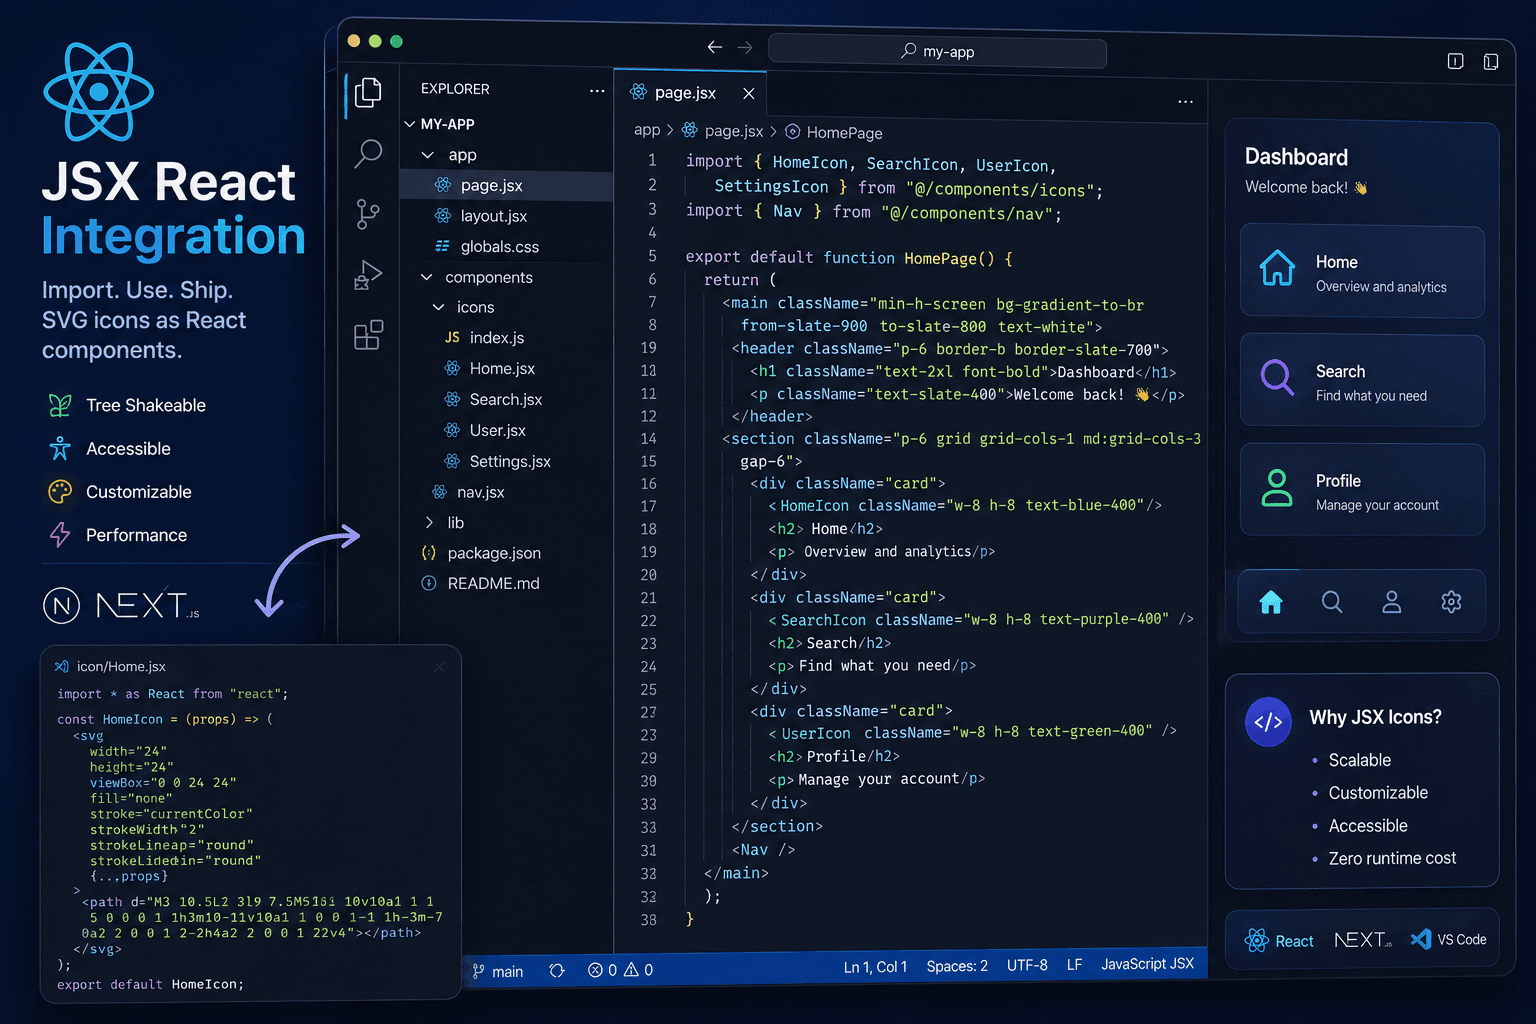Open the Profile Manage your account card

(x=1362, y=490)
